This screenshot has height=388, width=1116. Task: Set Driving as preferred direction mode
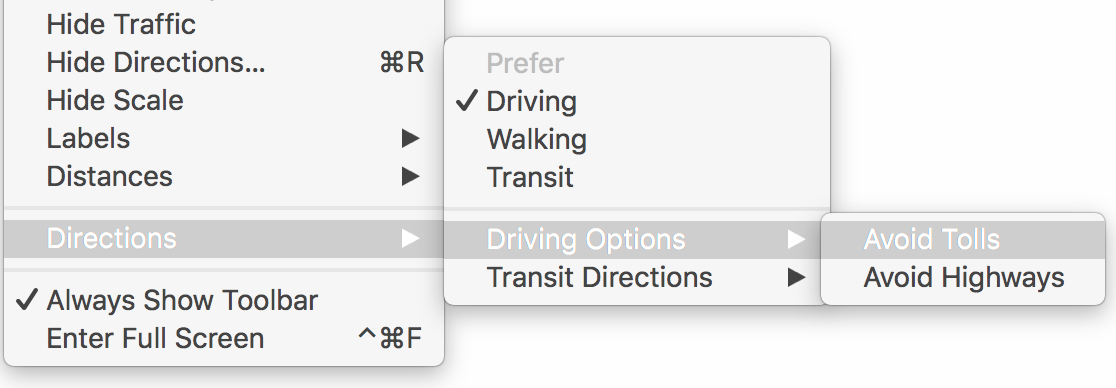tap(637, 101)
